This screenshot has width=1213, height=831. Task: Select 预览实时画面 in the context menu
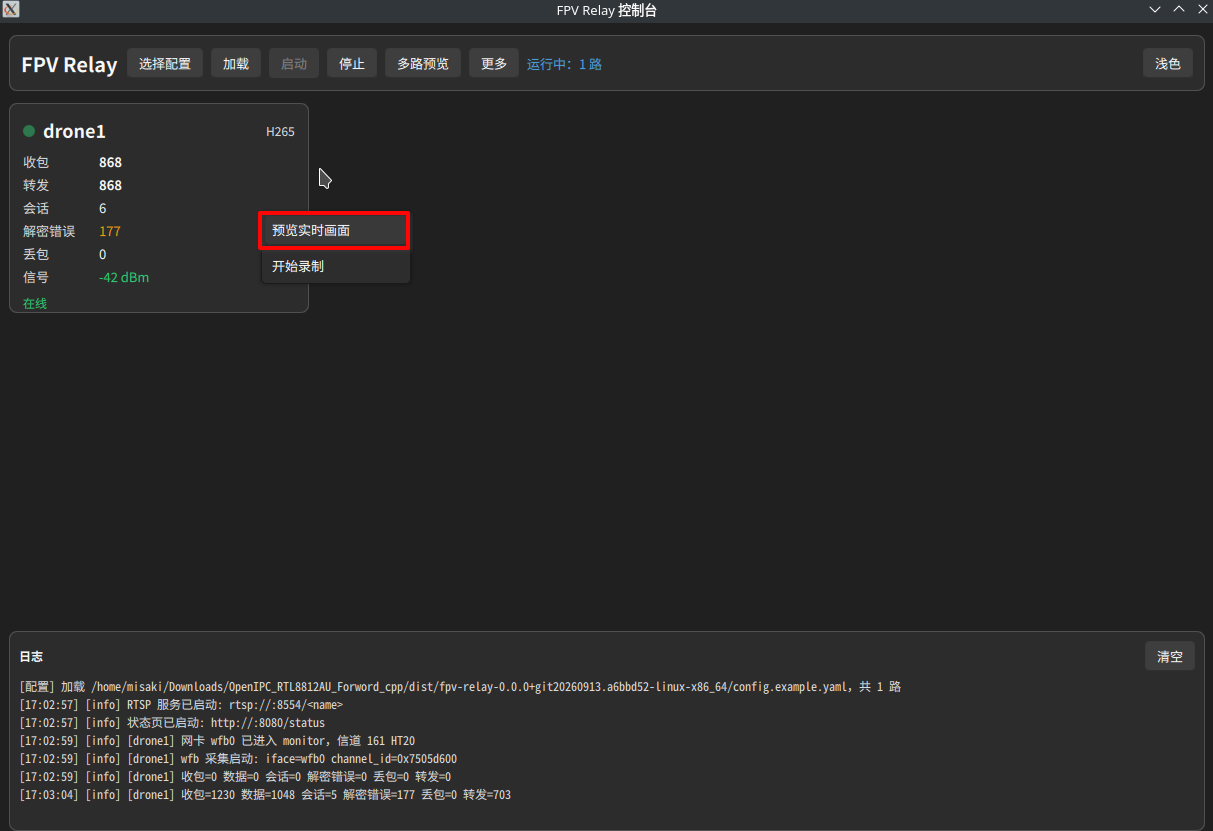tap(335, 230)
